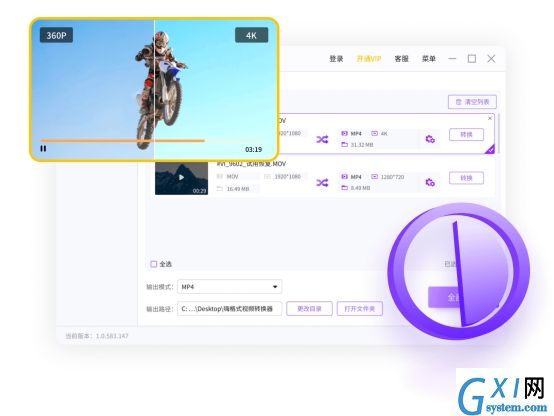Open gear settings for the 1280*720 row
The image size is (554, 416).
tap(430, 182)
